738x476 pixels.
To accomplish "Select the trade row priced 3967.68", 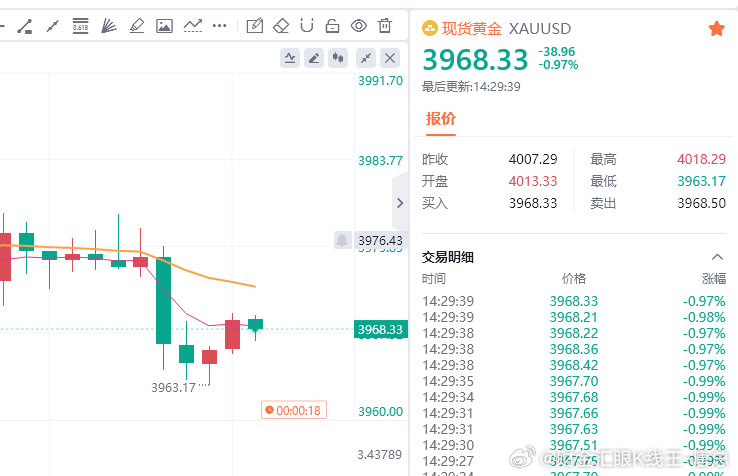I will [x=574, y=397].
